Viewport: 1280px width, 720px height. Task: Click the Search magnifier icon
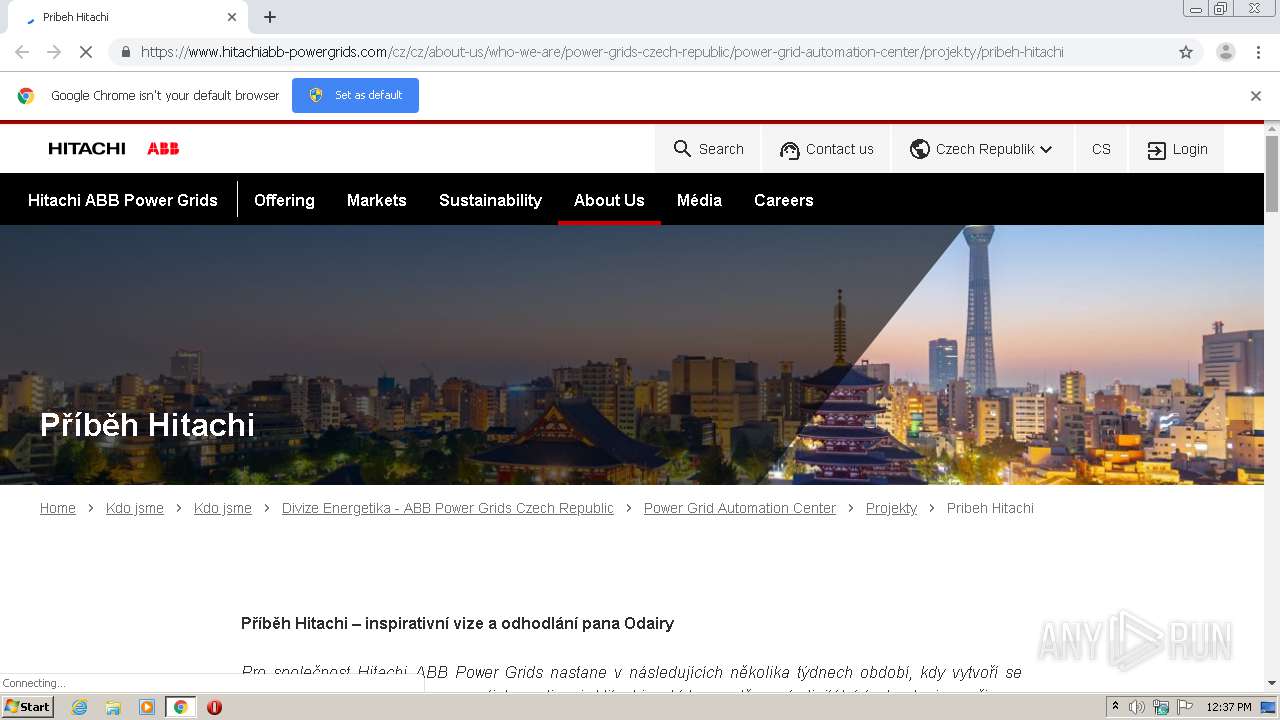click(683, 149)
